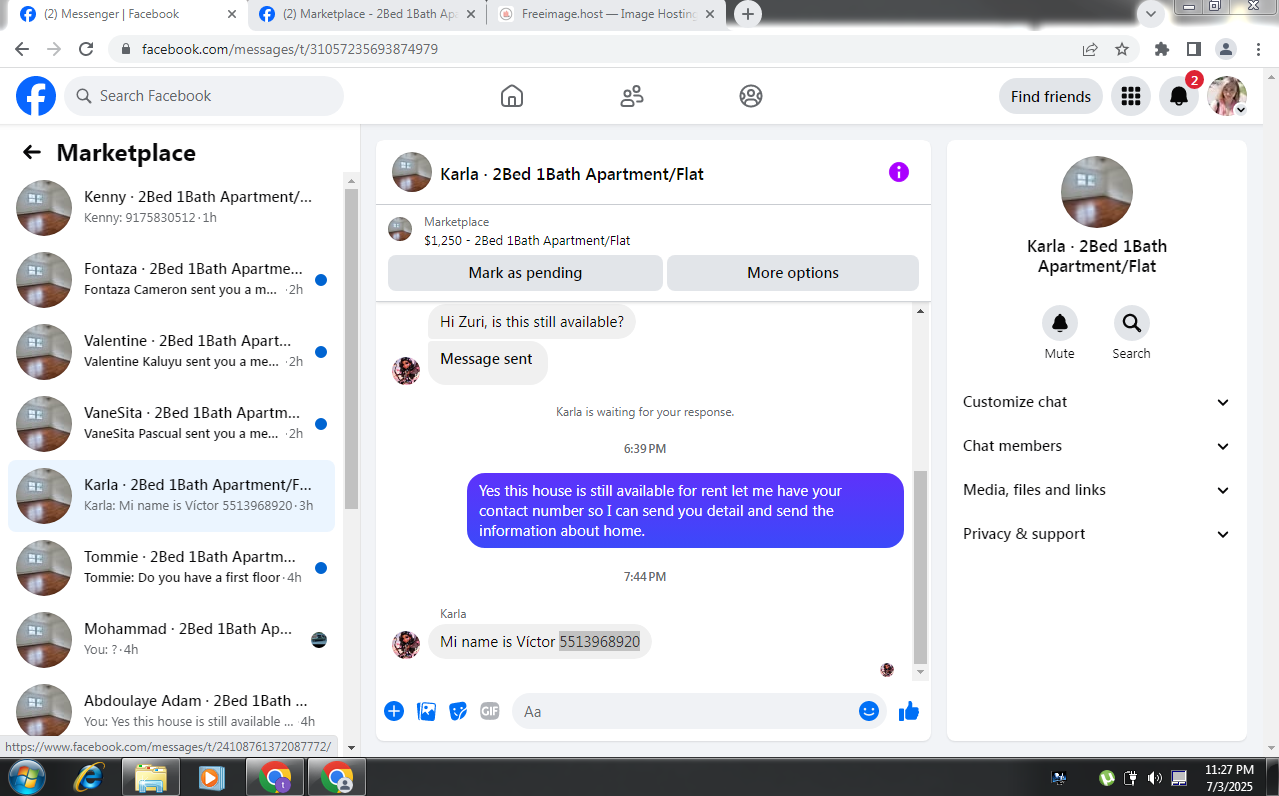The width and height of the screenshot is (1279, 796).
Task: Expand Media, files and links section
Action: pos(1097,490)
